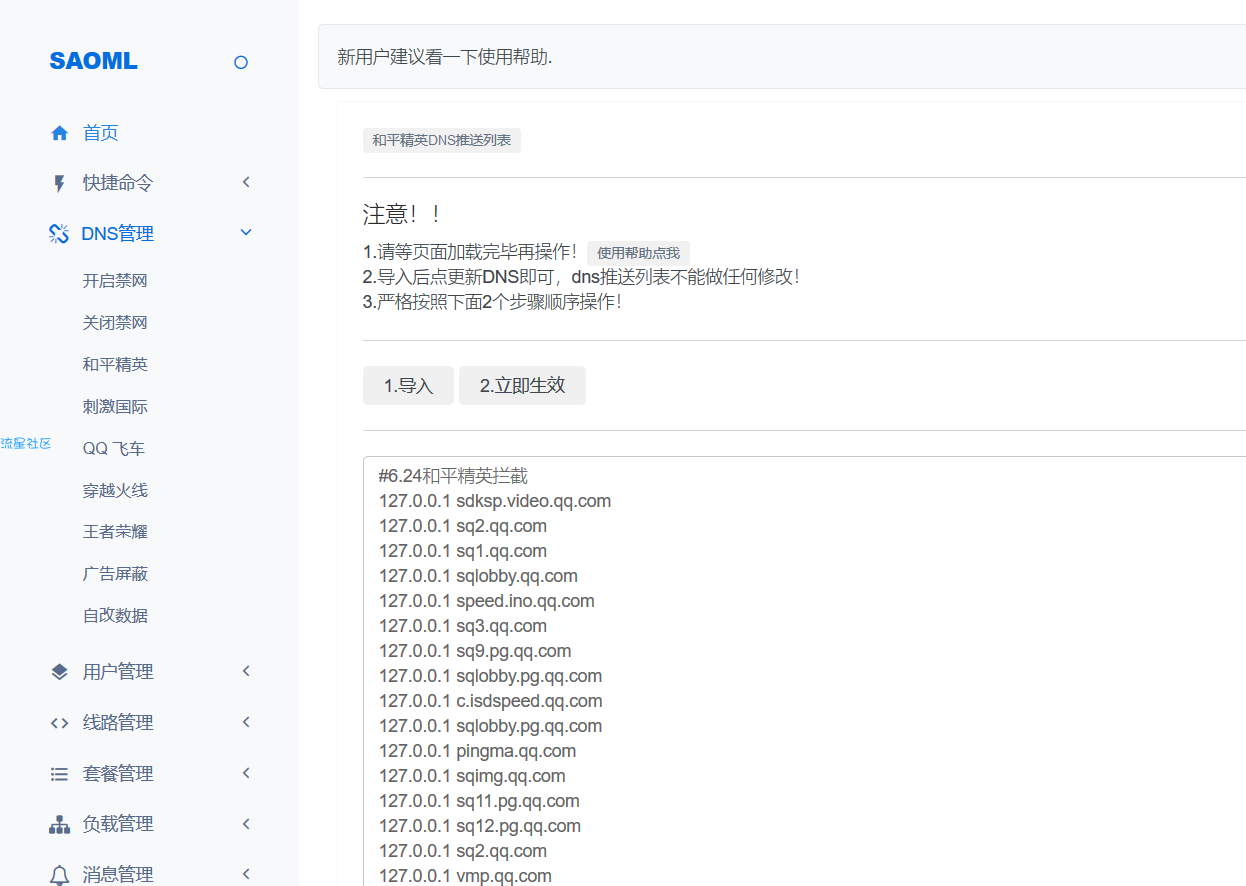Open 穿越火线 submenu item
1246x886 pixels.
pos(115,491)
